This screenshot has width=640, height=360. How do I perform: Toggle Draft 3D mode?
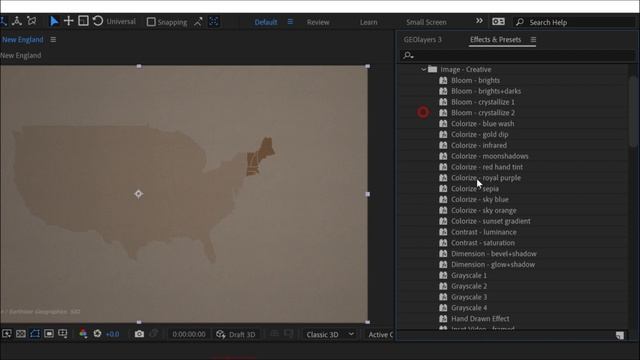pos(236,334)
